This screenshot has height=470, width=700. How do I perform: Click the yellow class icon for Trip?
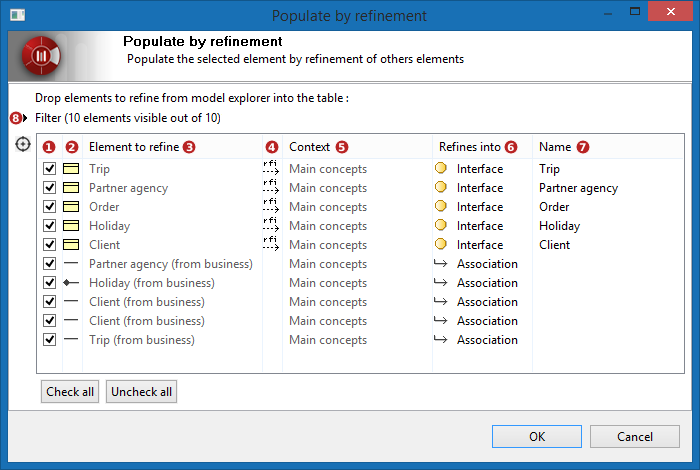pyautogui.click(x=71, y=169)
